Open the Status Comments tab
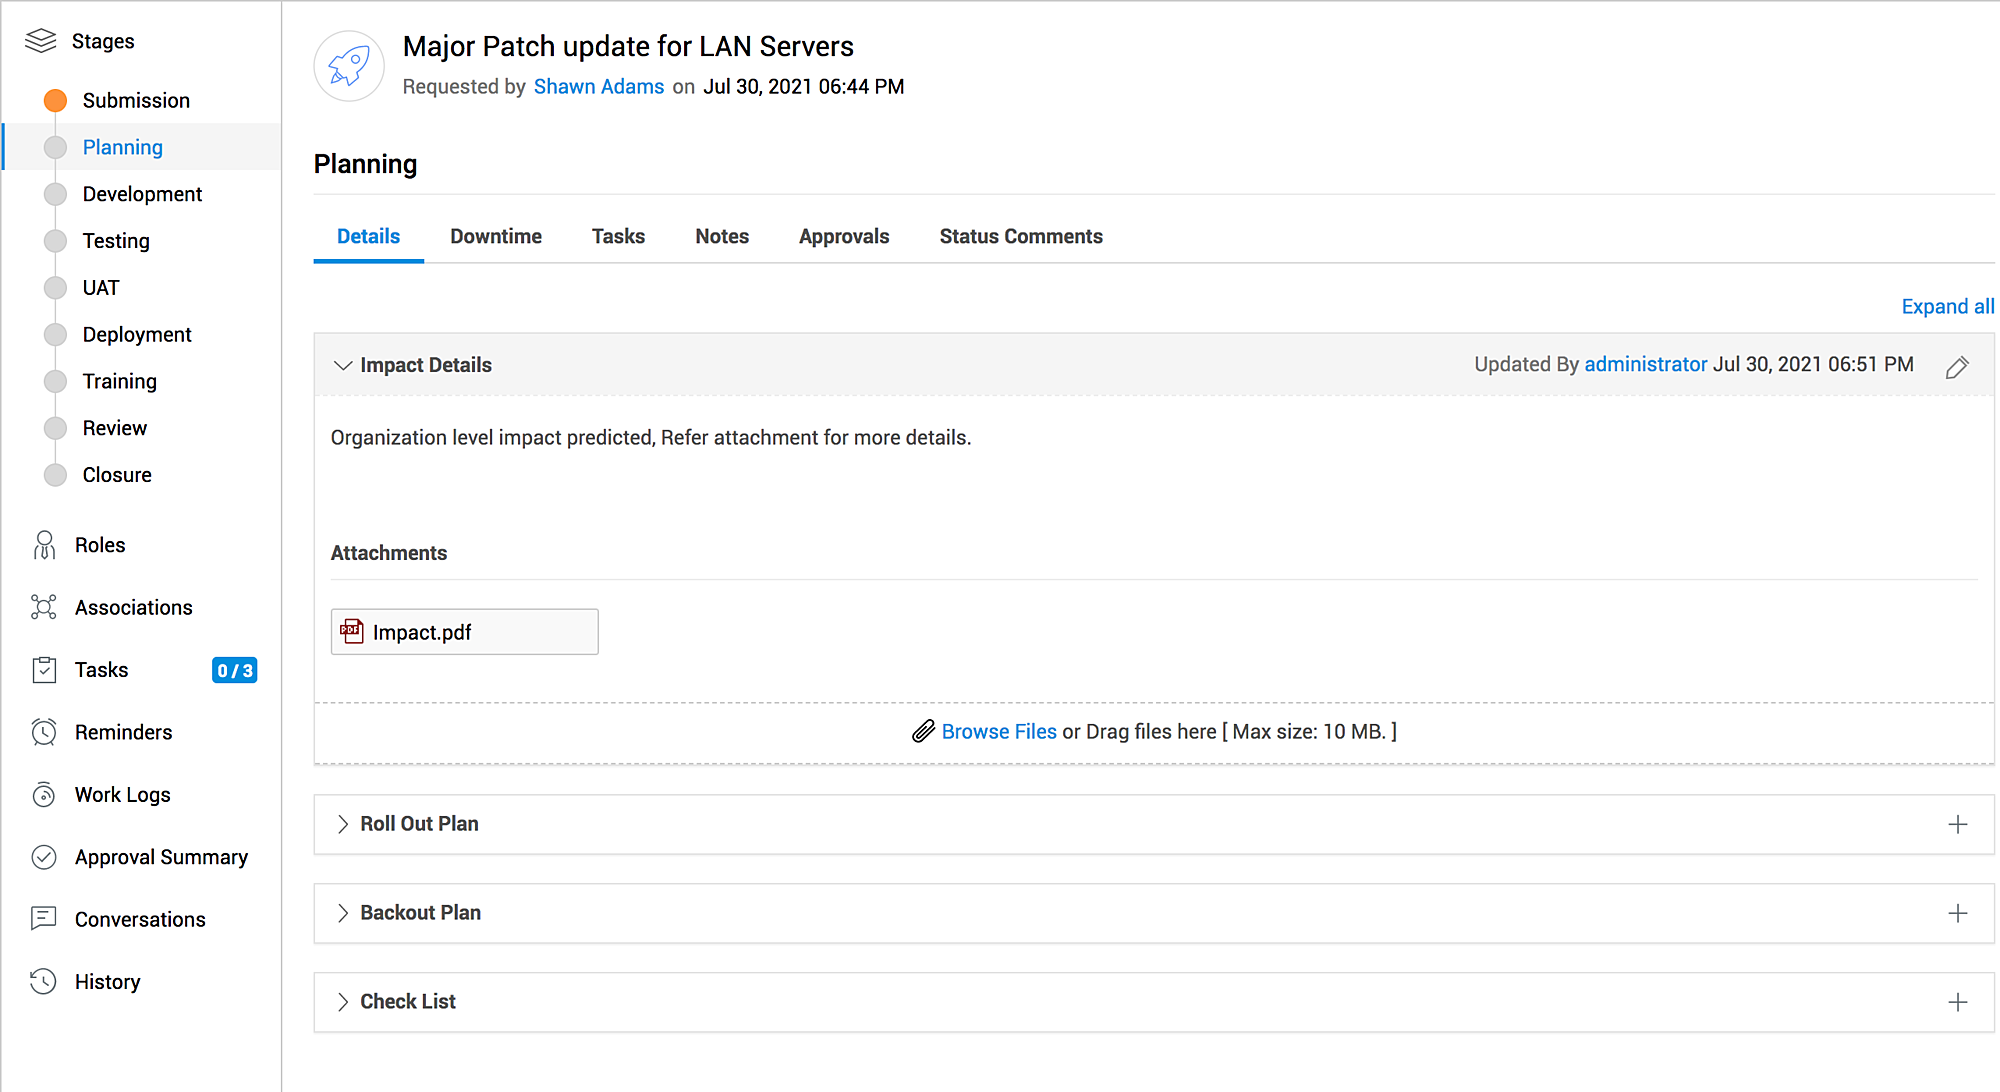This screenshot has width=2000, height=1092. (x=1021, y=237)
